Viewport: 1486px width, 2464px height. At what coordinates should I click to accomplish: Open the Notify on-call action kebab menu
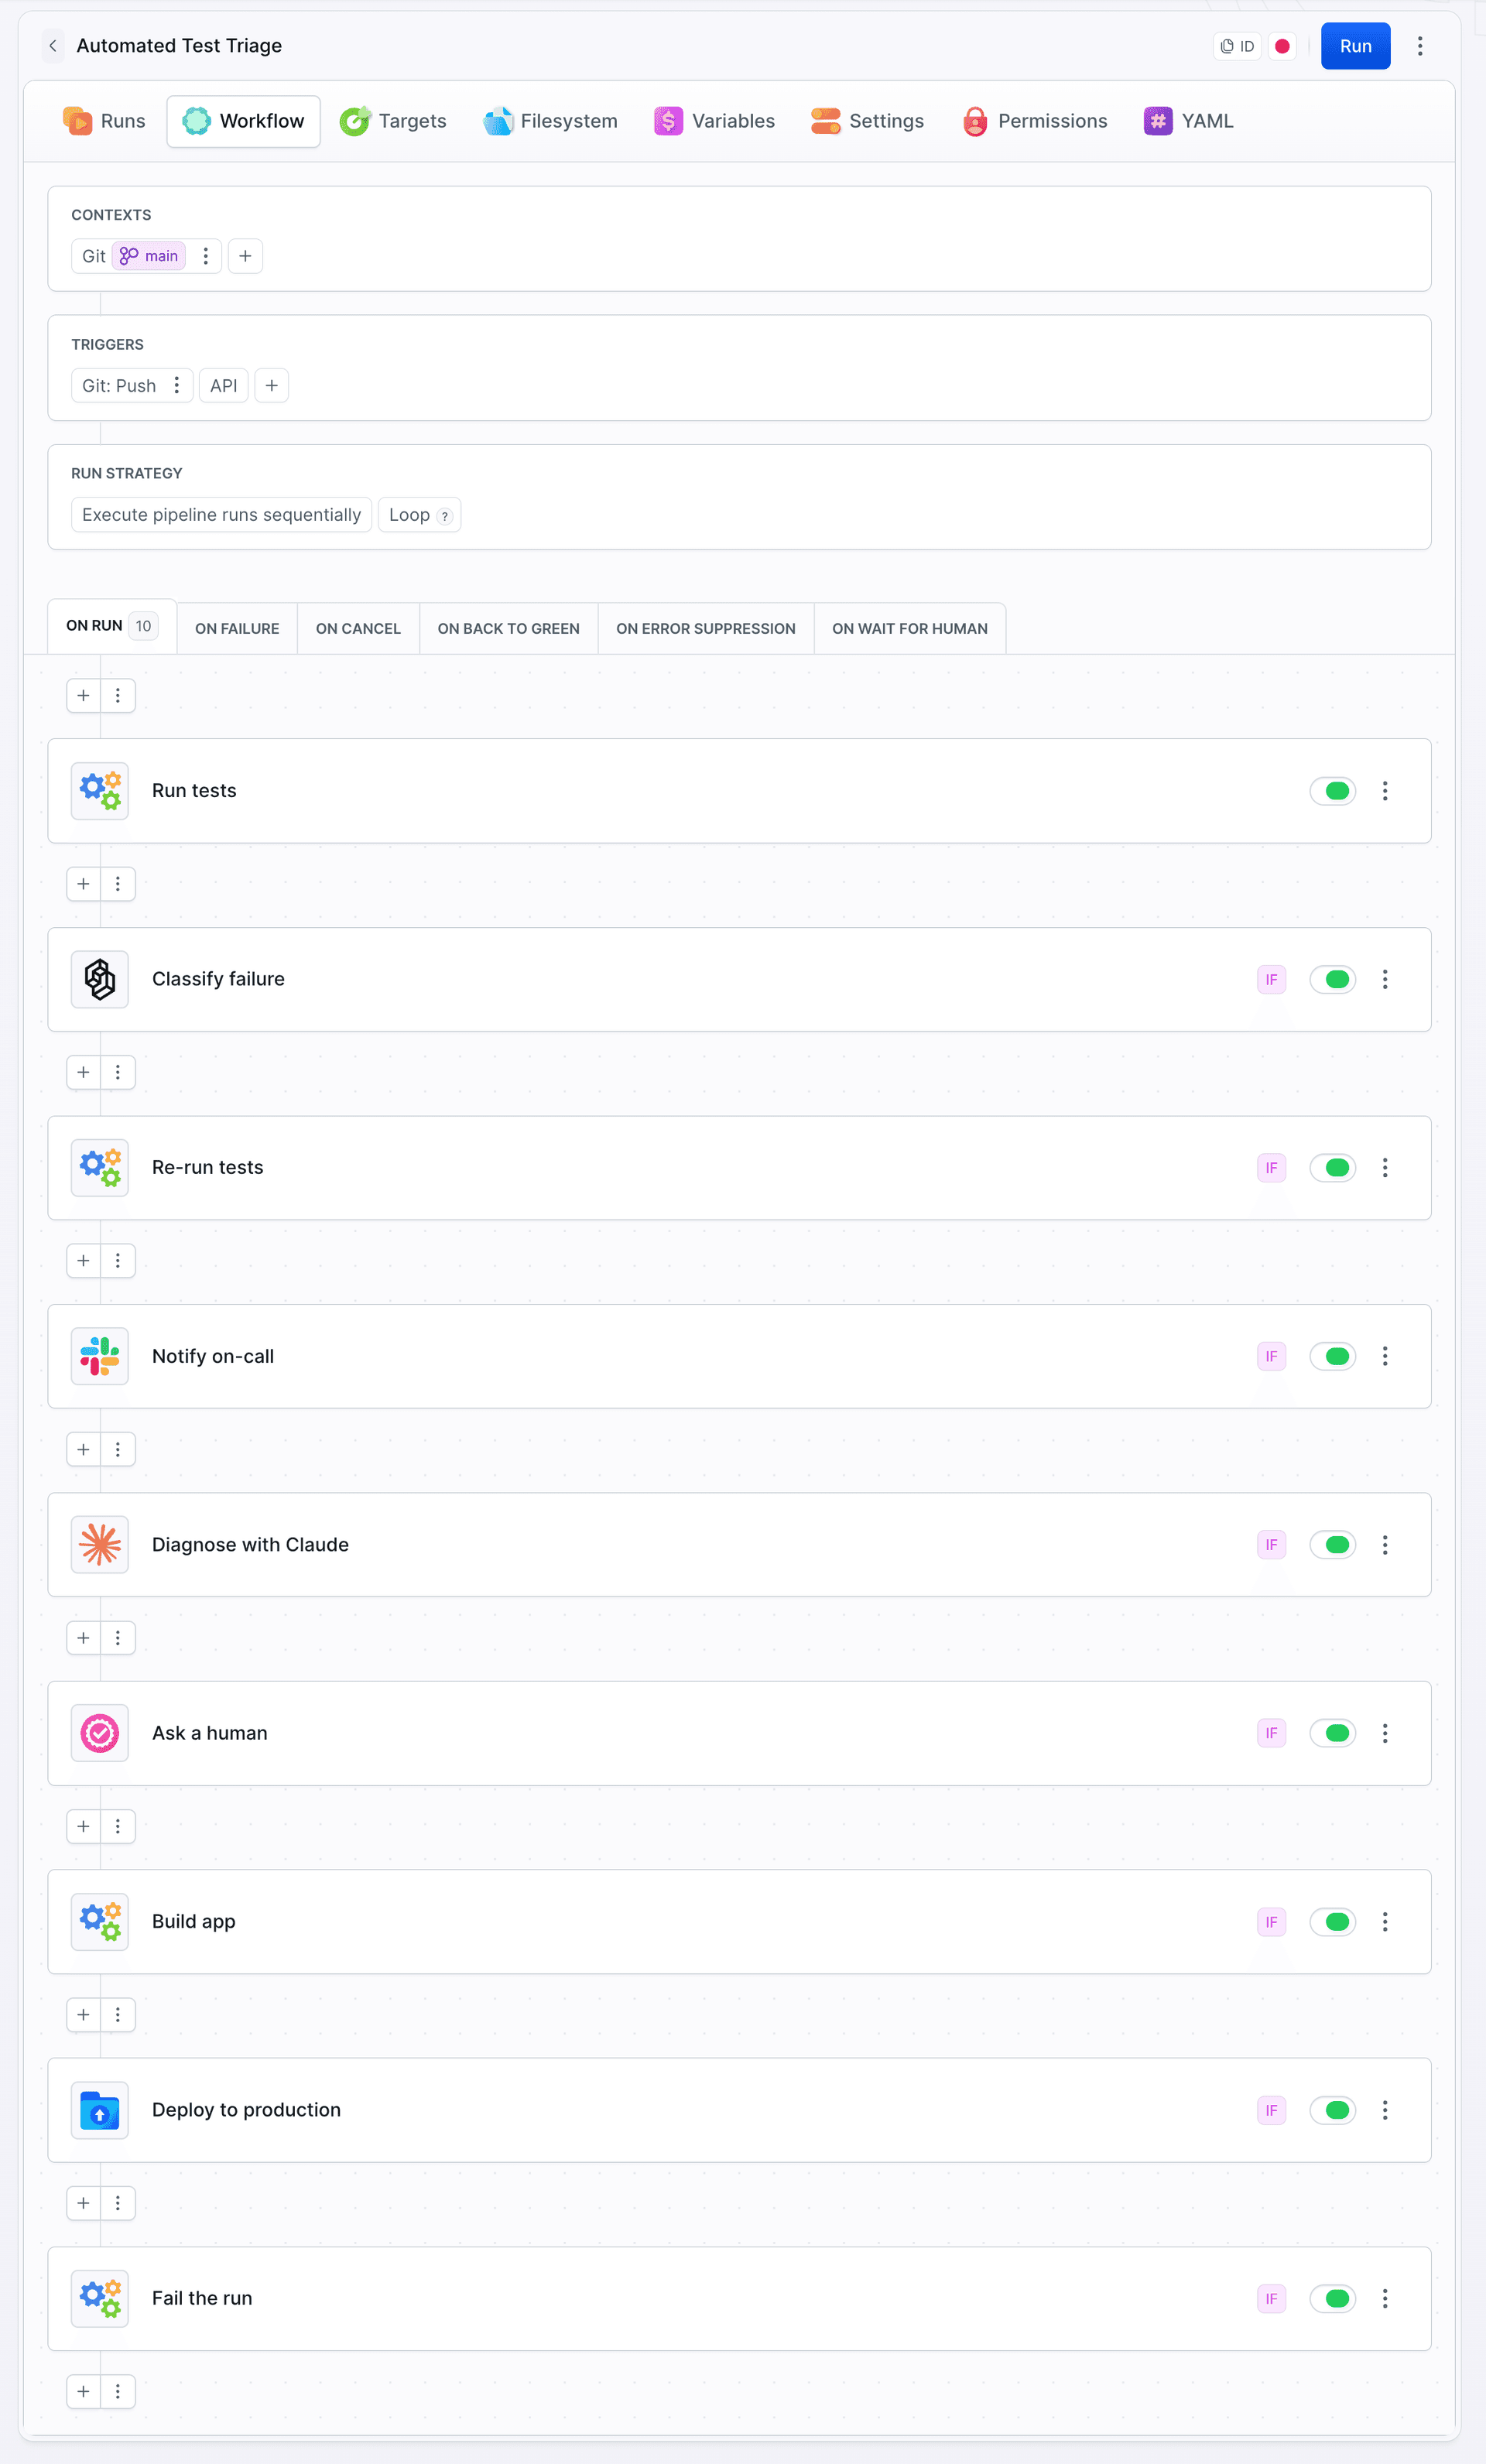pyautogui.click(x=1385, y=1356)
